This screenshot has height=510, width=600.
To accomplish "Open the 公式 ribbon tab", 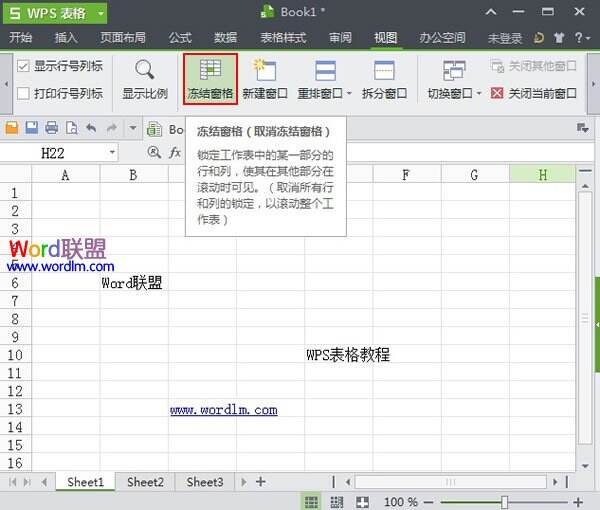I will click(x=180, y=38).
